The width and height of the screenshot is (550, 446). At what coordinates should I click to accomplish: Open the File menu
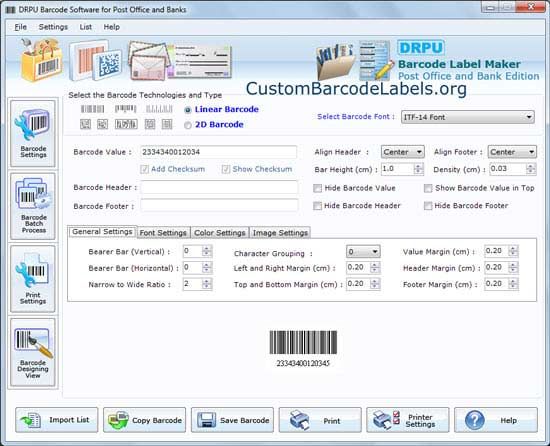click(x=21, y=27)
